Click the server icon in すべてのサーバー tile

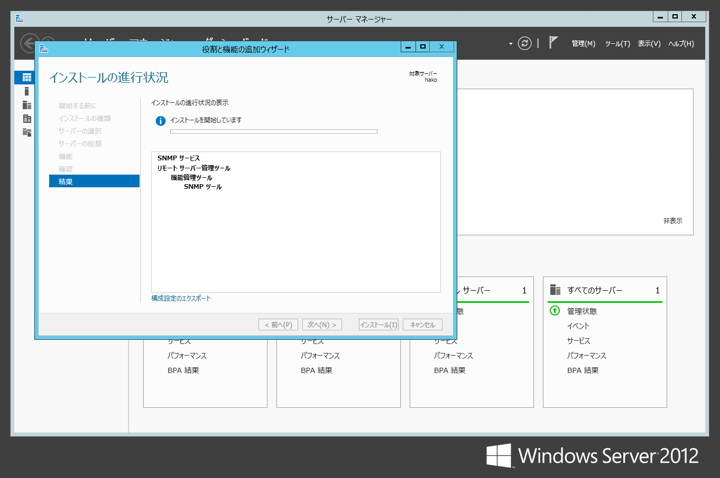[555, 290]
